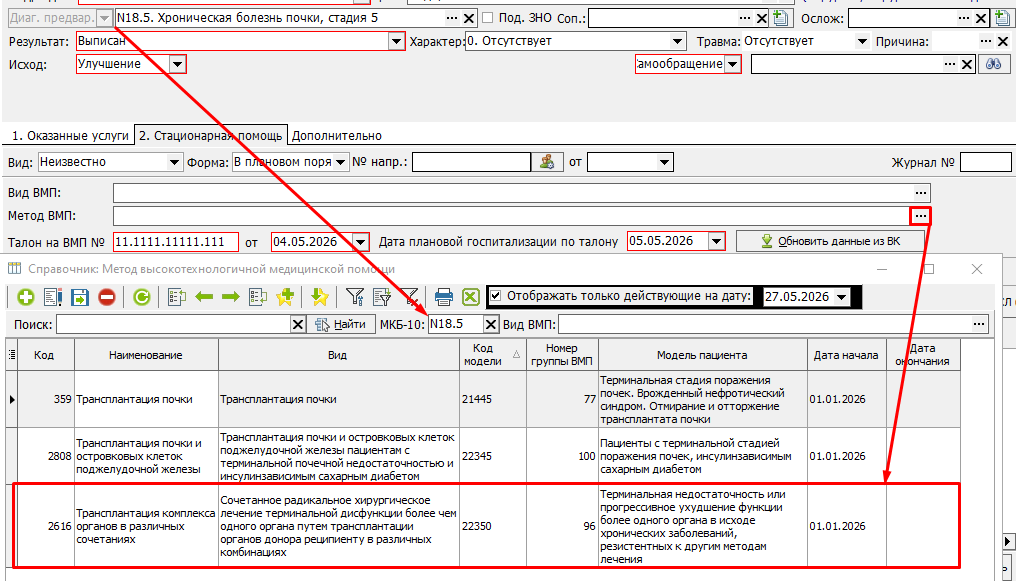Click the star with down arrow icon

point(319,297)
